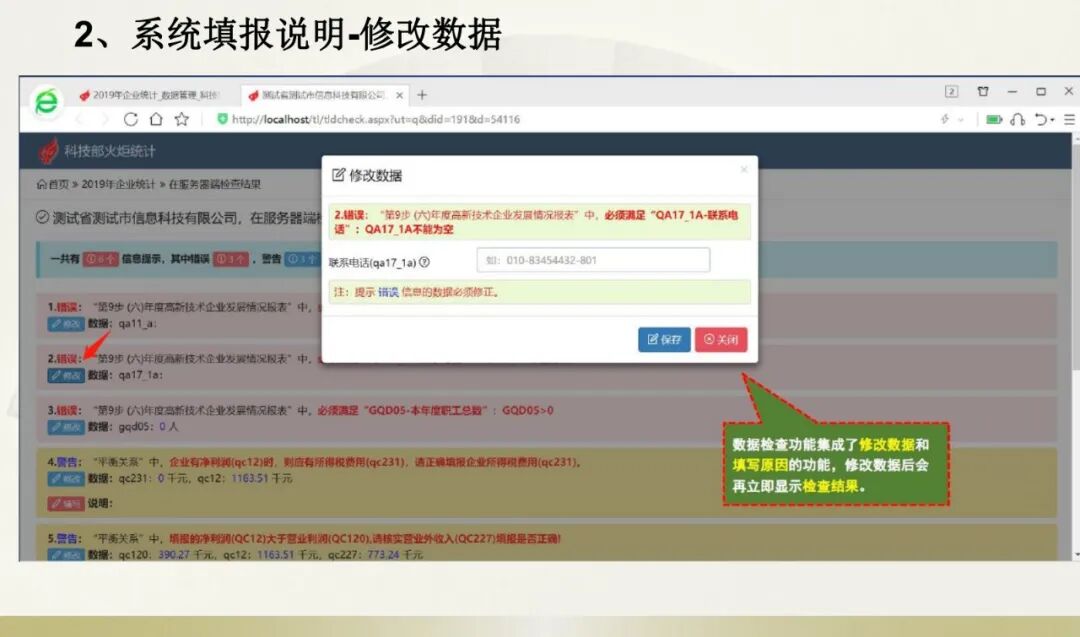Click the 773.24 千元 qc227 value

(395, 554)
